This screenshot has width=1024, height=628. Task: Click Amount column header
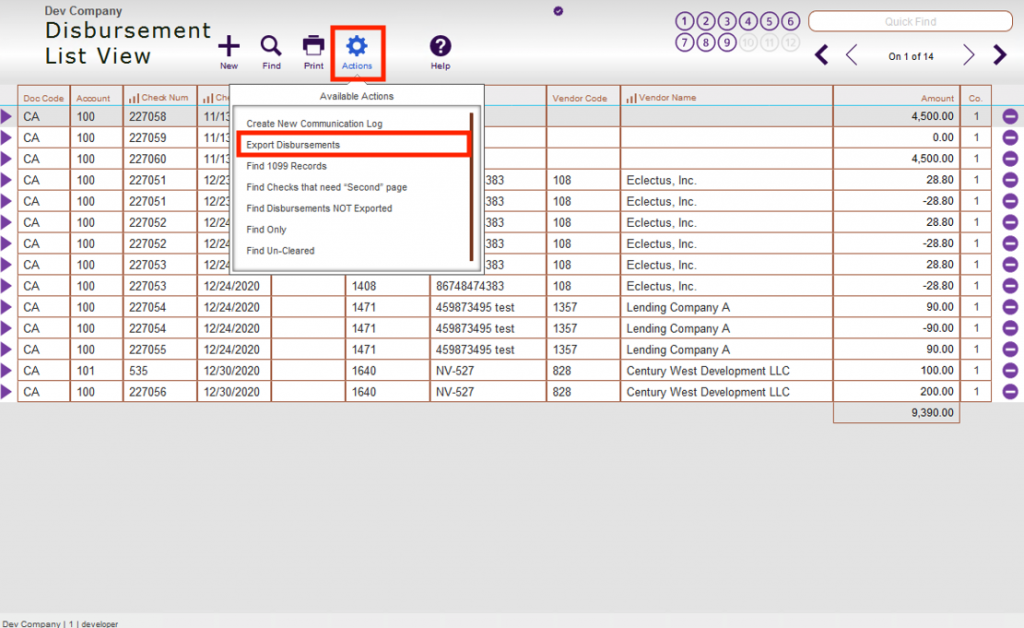click(937, 99)
